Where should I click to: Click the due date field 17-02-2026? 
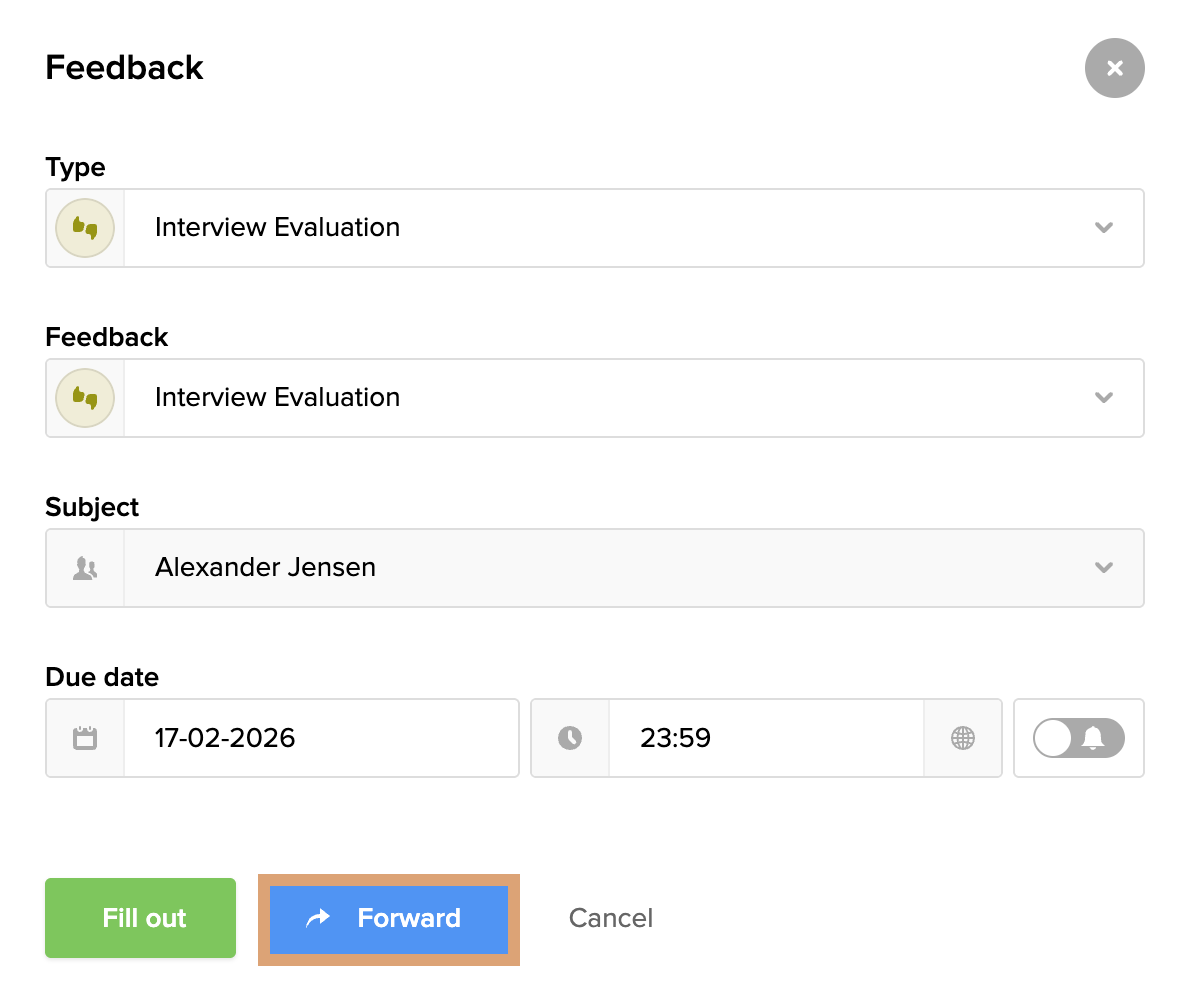coord(320,738)
